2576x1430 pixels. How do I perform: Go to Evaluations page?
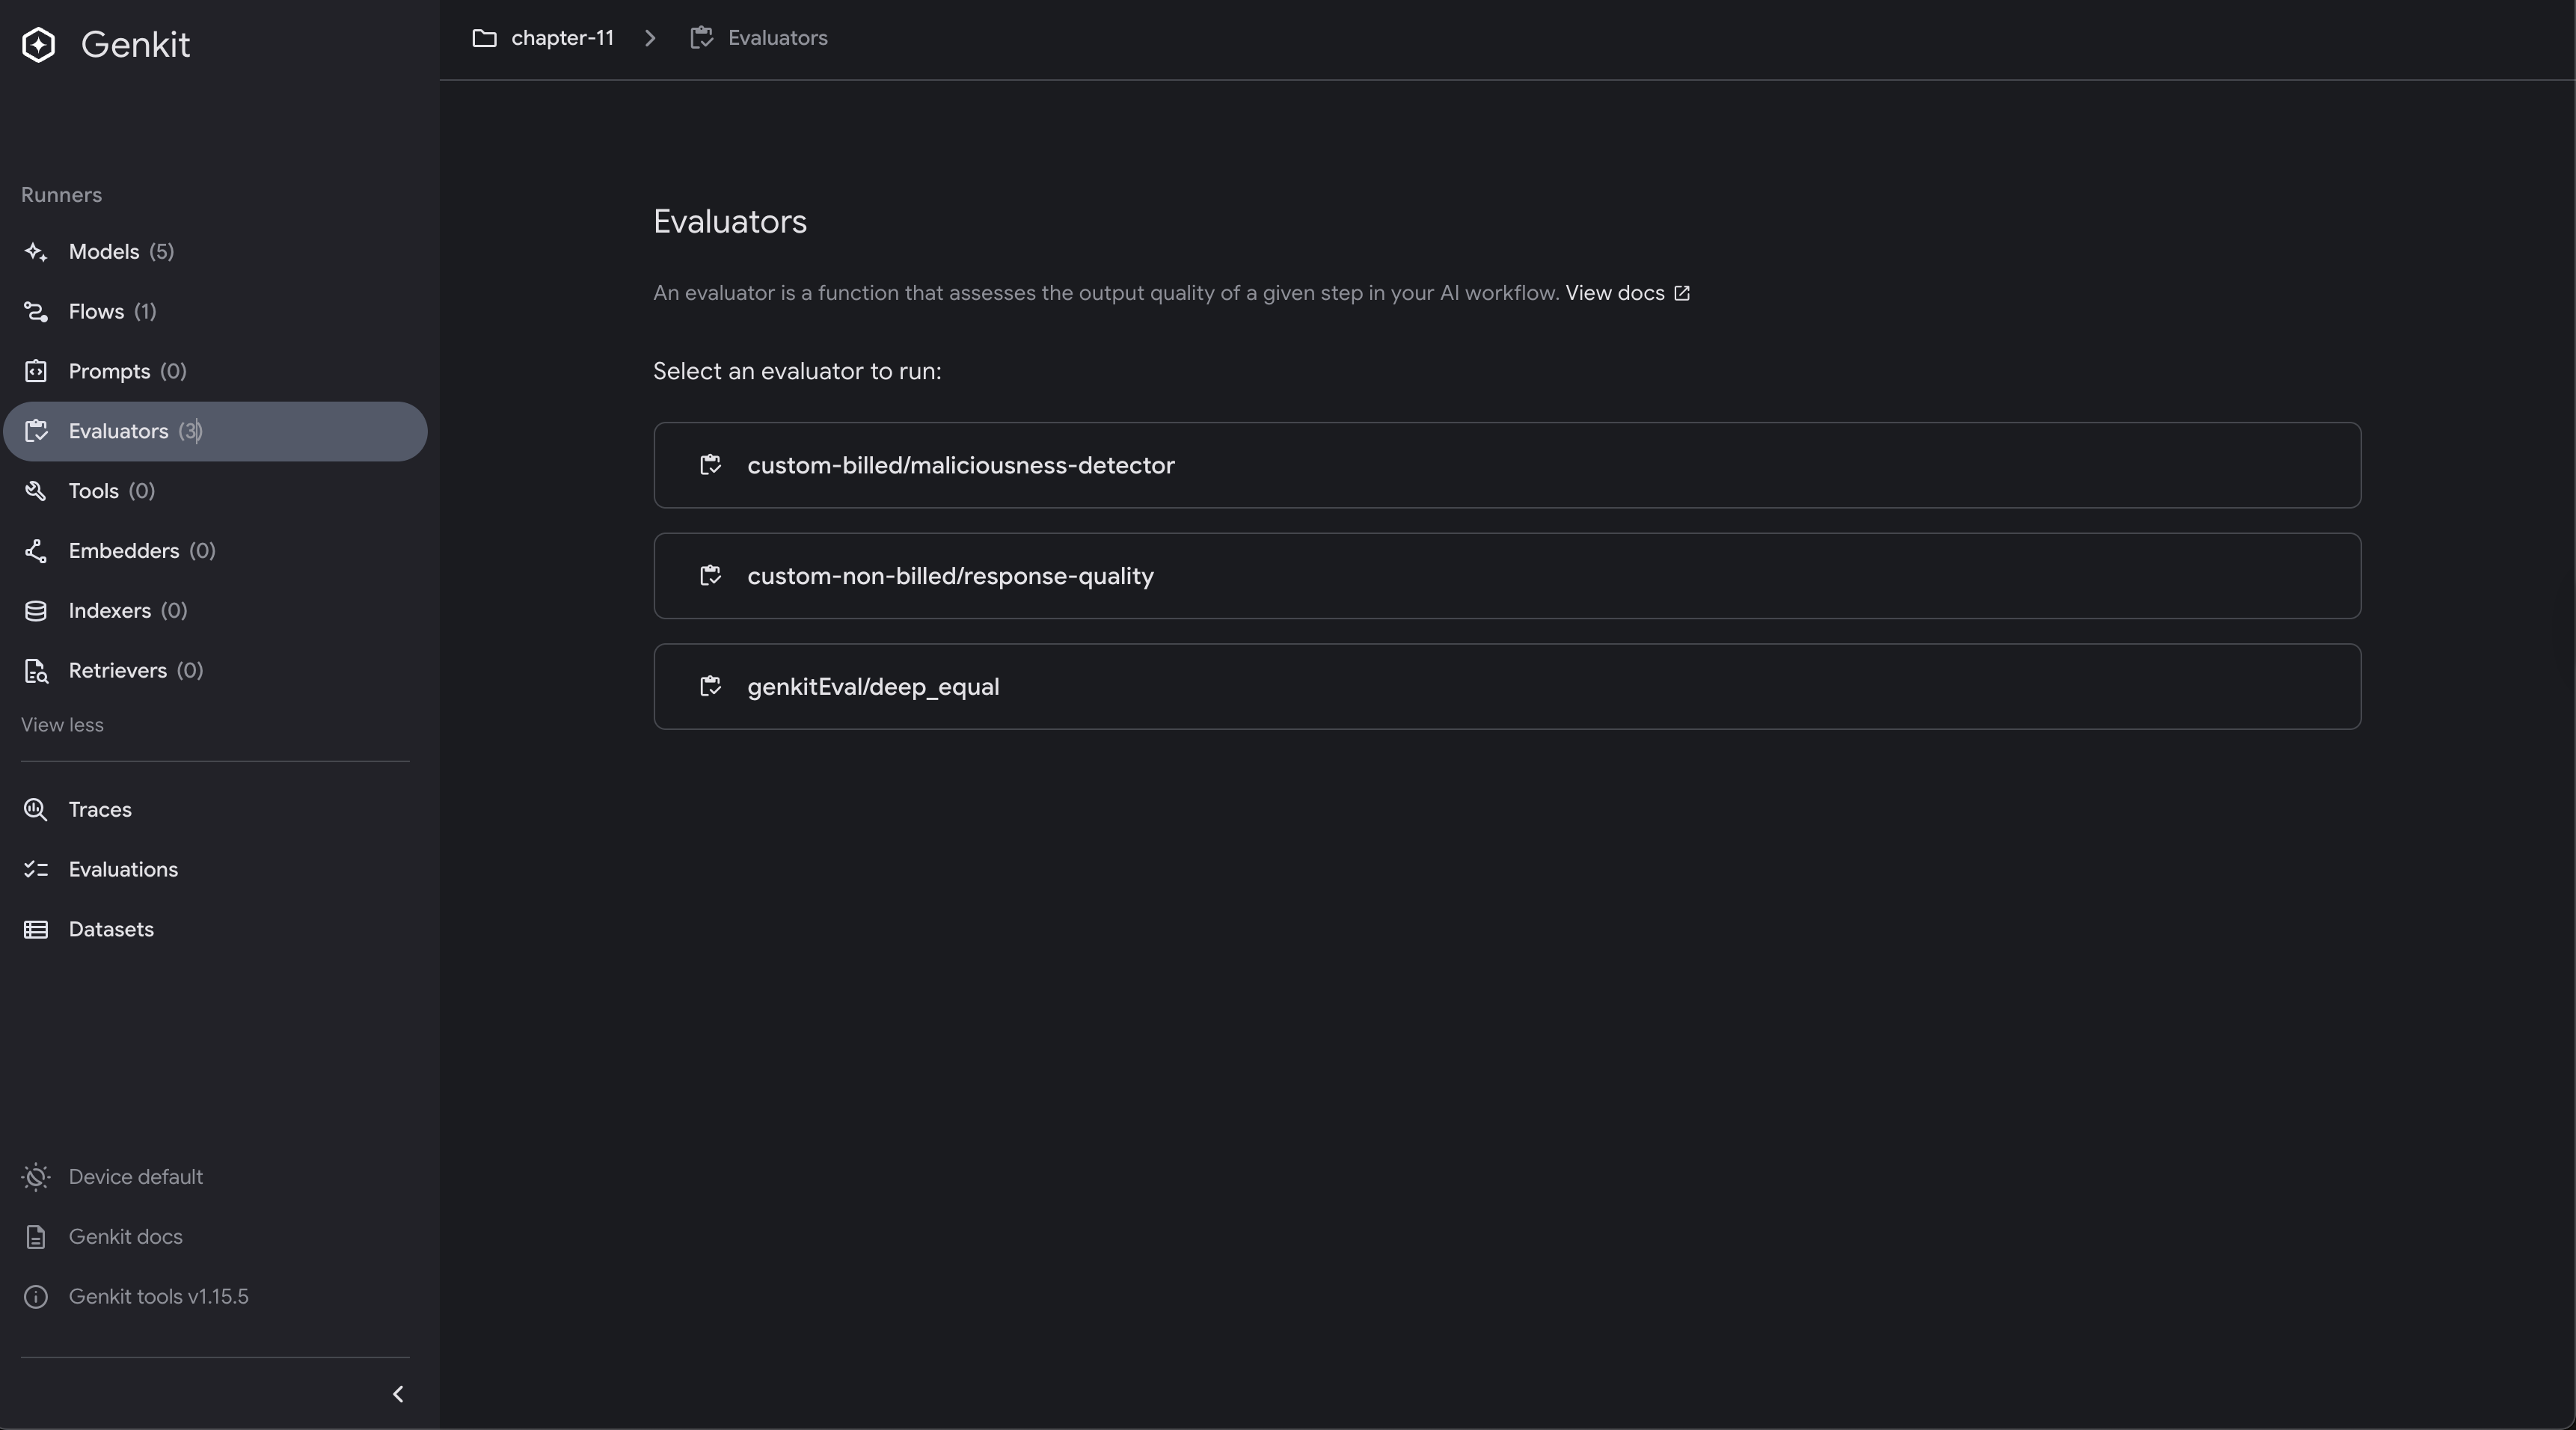tap(215, 870)
